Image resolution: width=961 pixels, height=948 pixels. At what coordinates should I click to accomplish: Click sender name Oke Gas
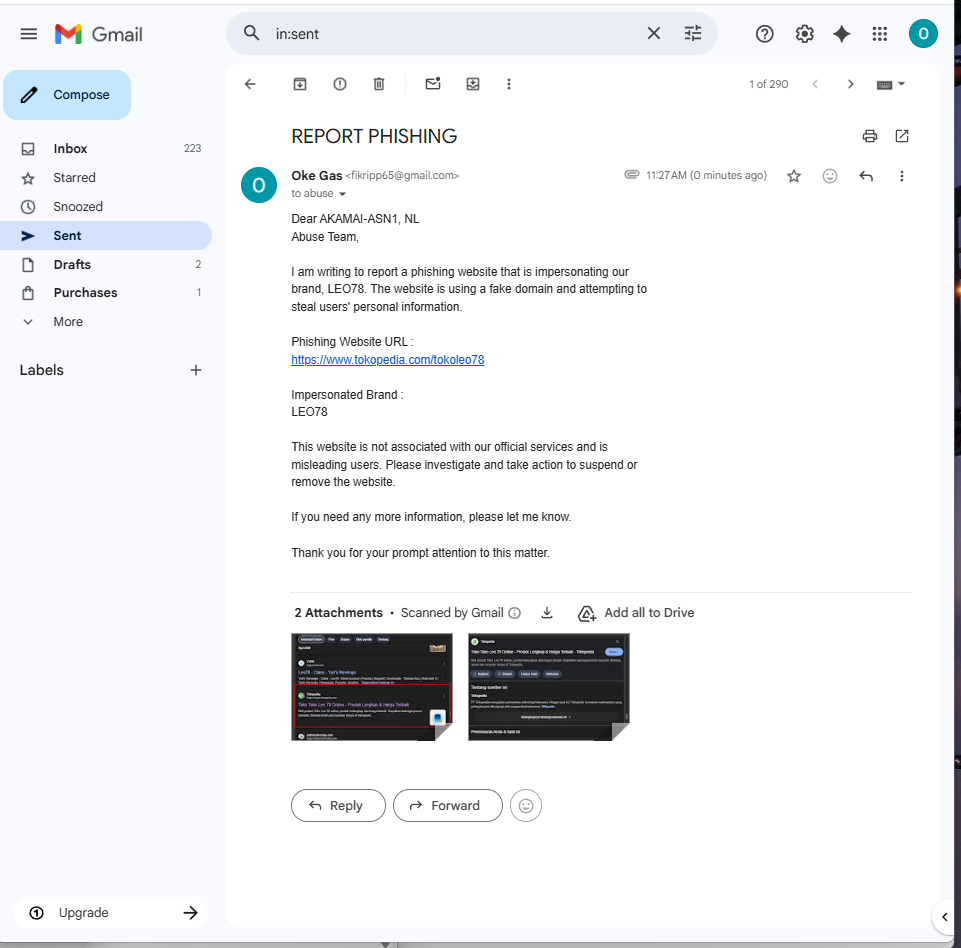(x=316, y=175)
